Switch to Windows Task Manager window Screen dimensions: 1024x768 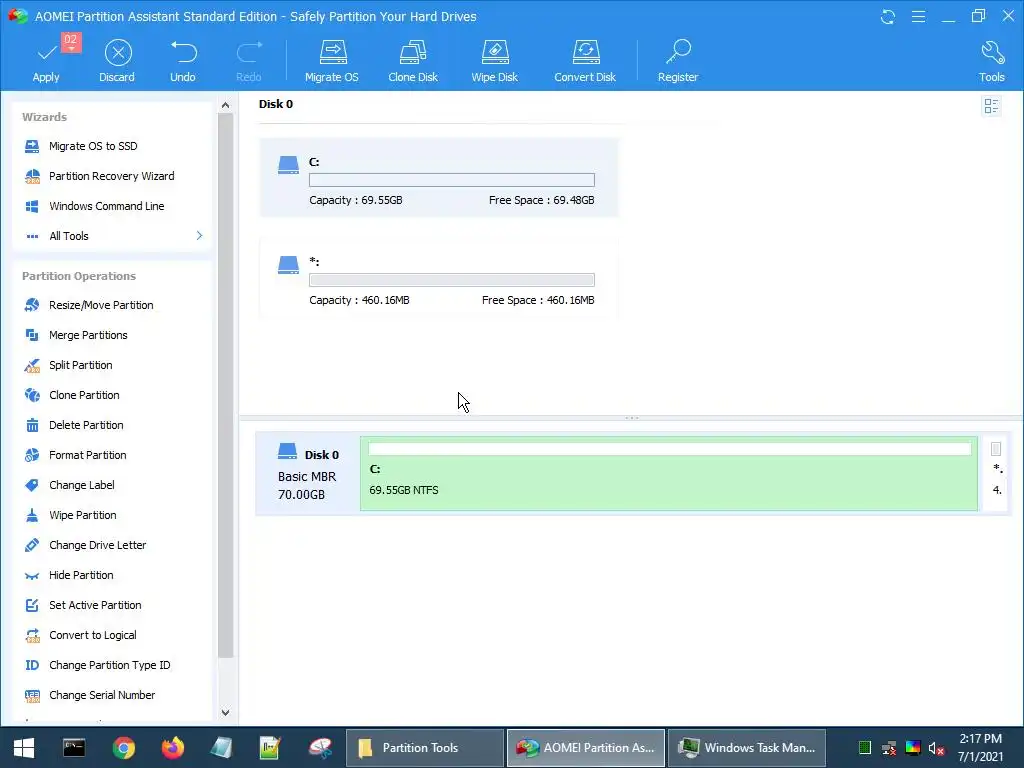[x=747, y=748]
